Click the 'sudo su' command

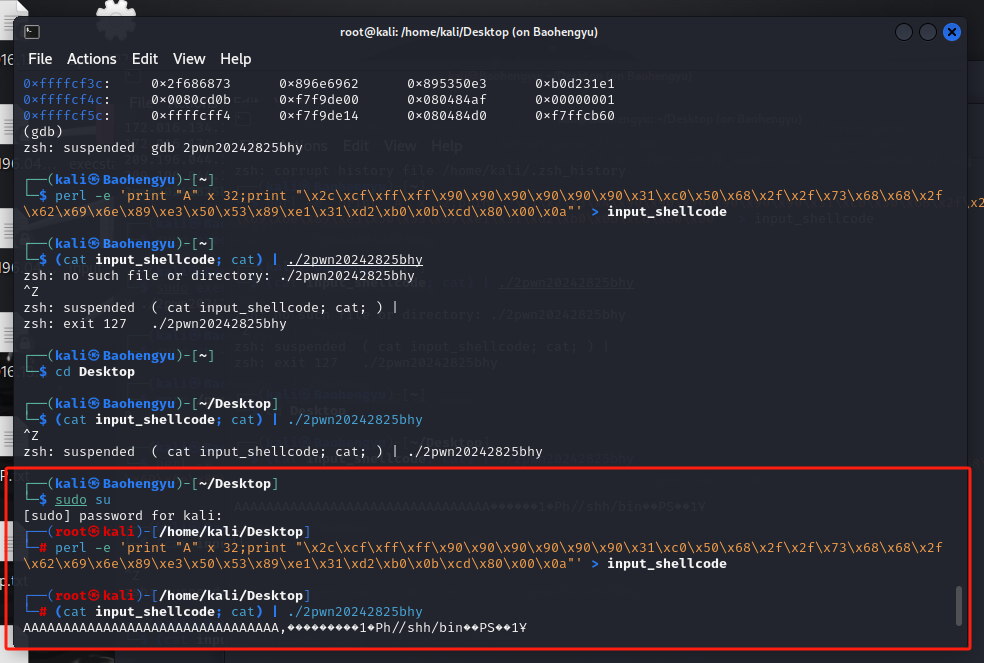click(x=83, y=500)
